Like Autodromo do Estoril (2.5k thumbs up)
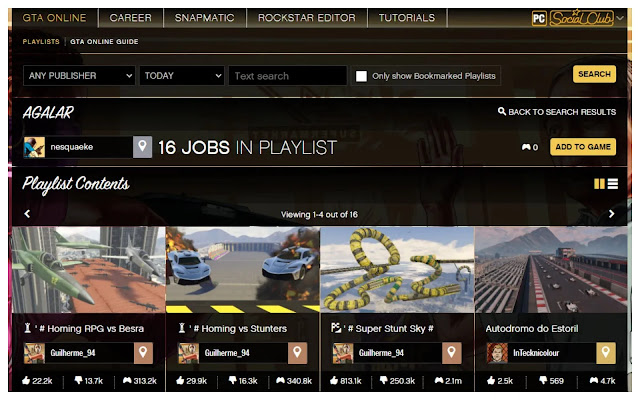 491,381
